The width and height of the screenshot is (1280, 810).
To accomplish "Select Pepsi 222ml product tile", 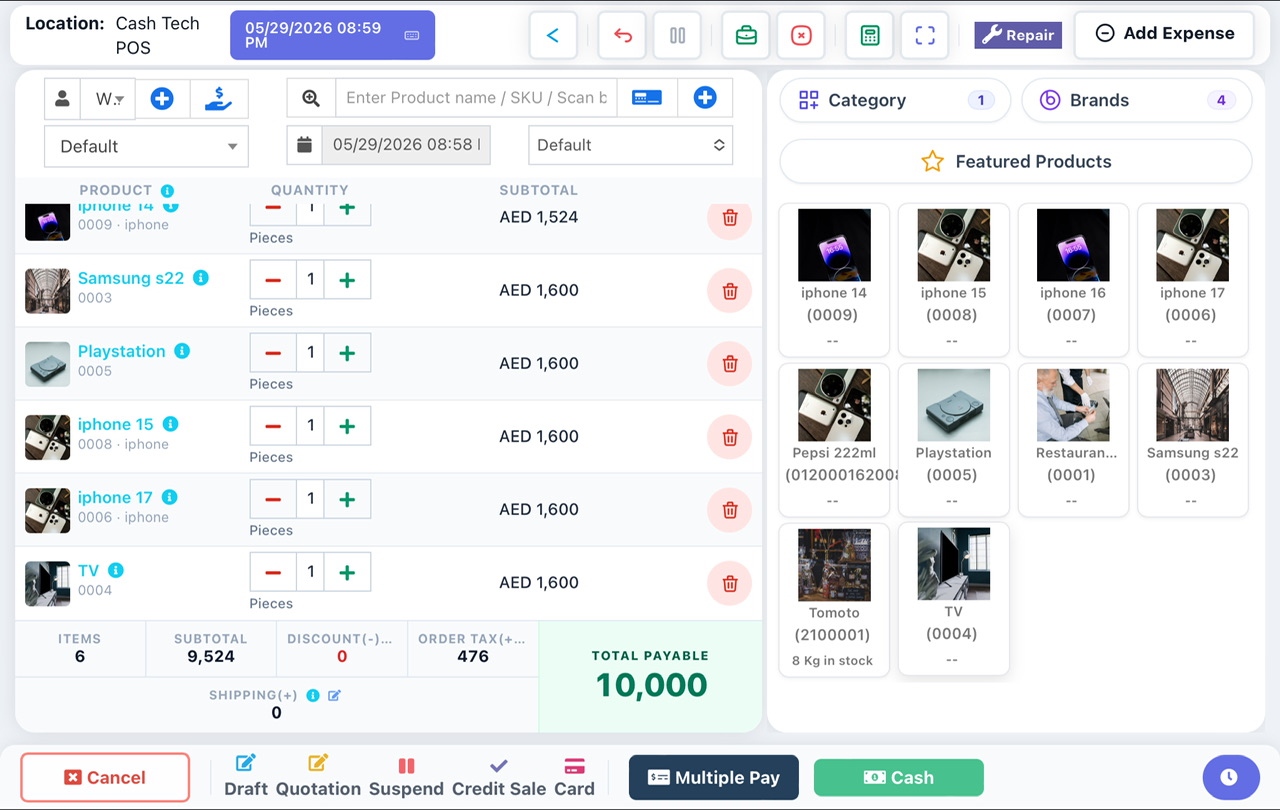I will [834, 439].
